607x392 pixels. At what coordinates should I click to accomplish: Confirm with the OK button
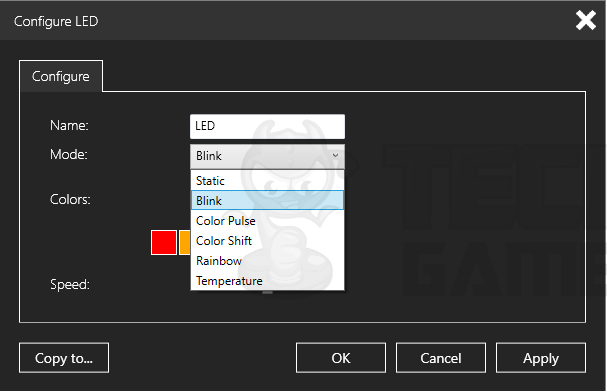click(341, 358)
